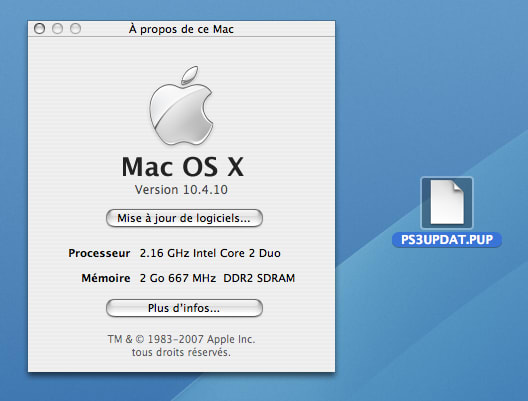Click the Mémoire label
Image resolution: width=528 pixels, height=401 pixels.
click(105, 278)
